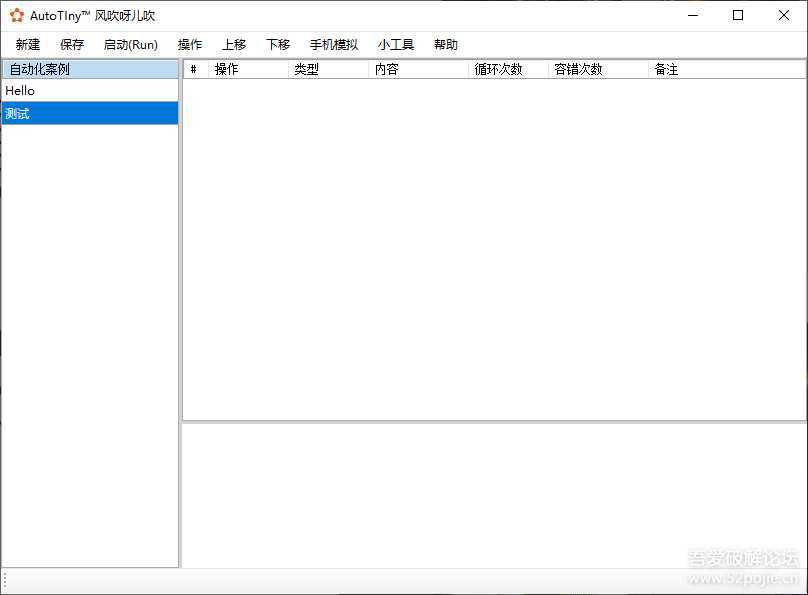Select the 测试 automation case
This screenshot has height=595, width=808.
click(x=17, y=113)
